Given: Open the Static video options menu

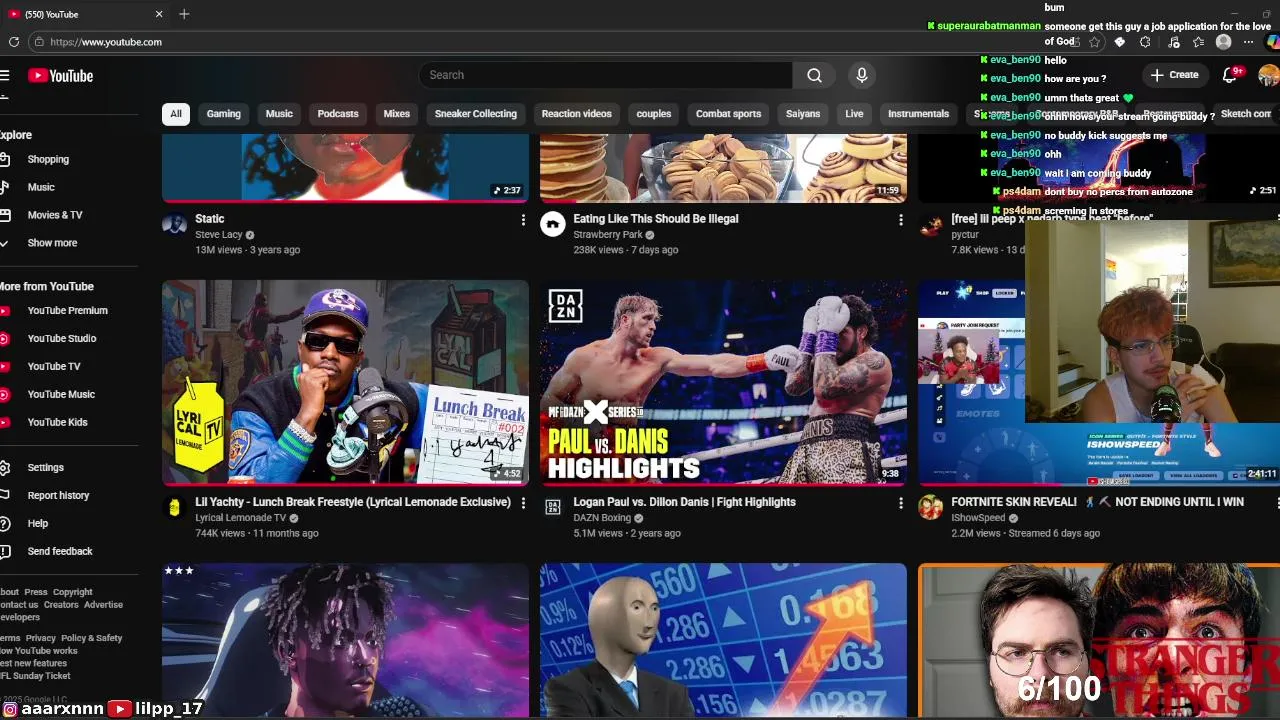Looking at the screenshot, I should coord(523,220).
